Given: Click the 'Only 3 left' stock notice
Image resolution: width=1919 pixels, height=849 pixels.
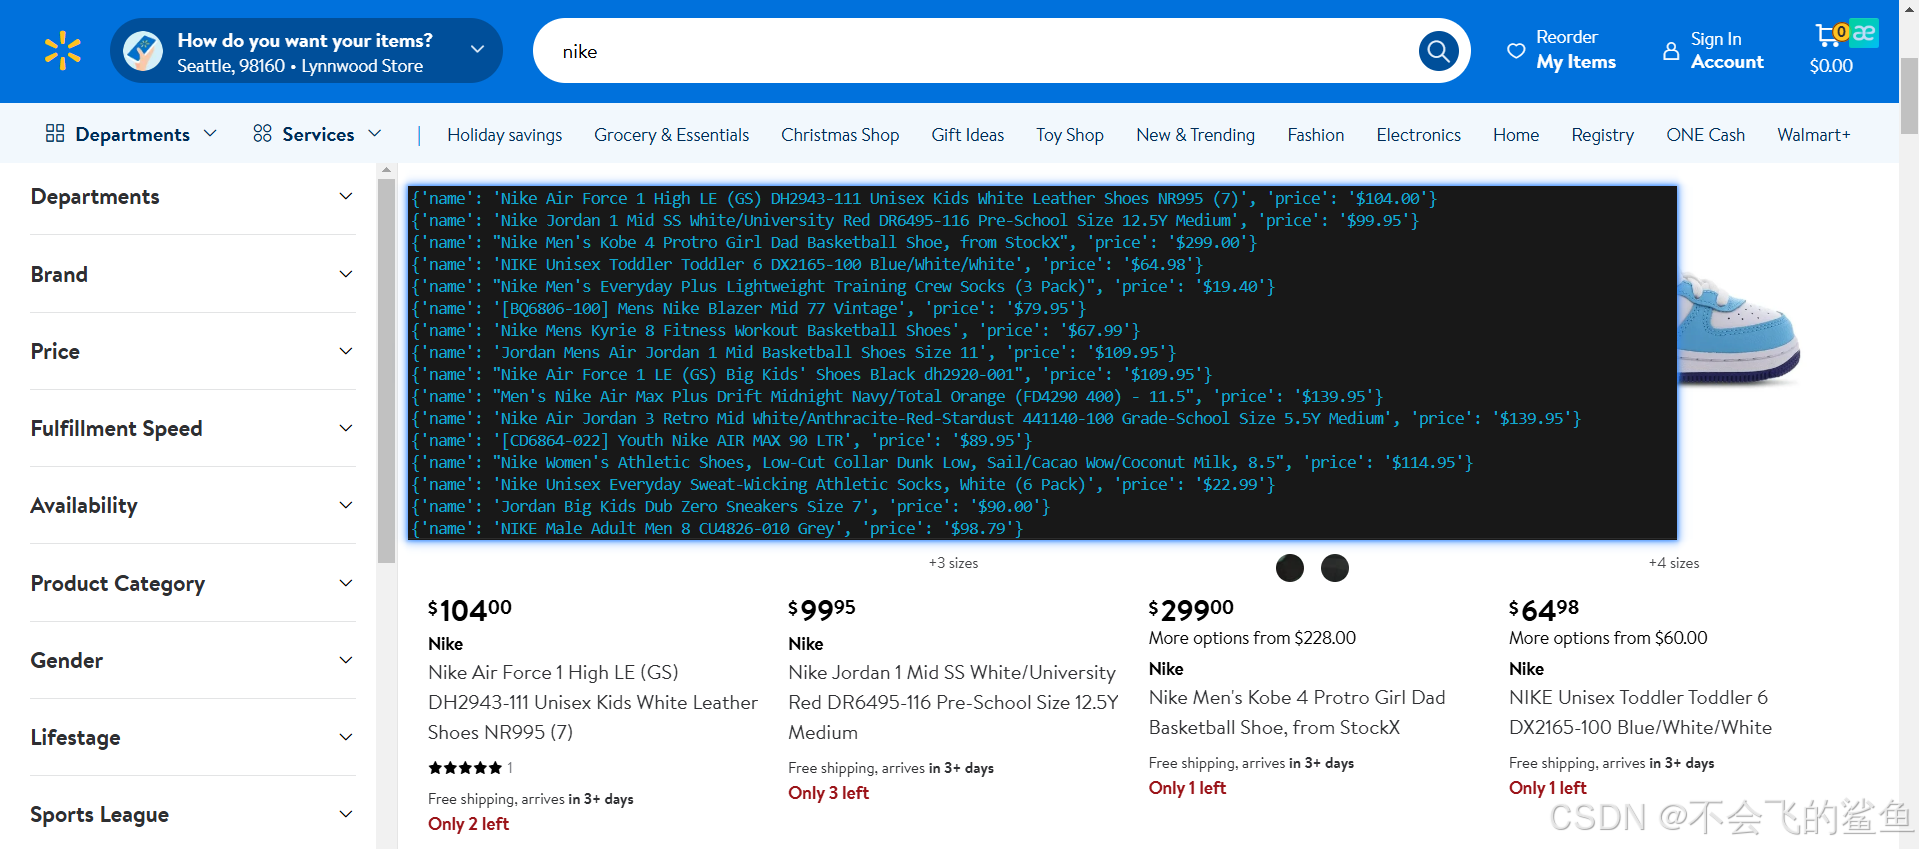Looking at the screenshot, I should (x=828, y=793).
